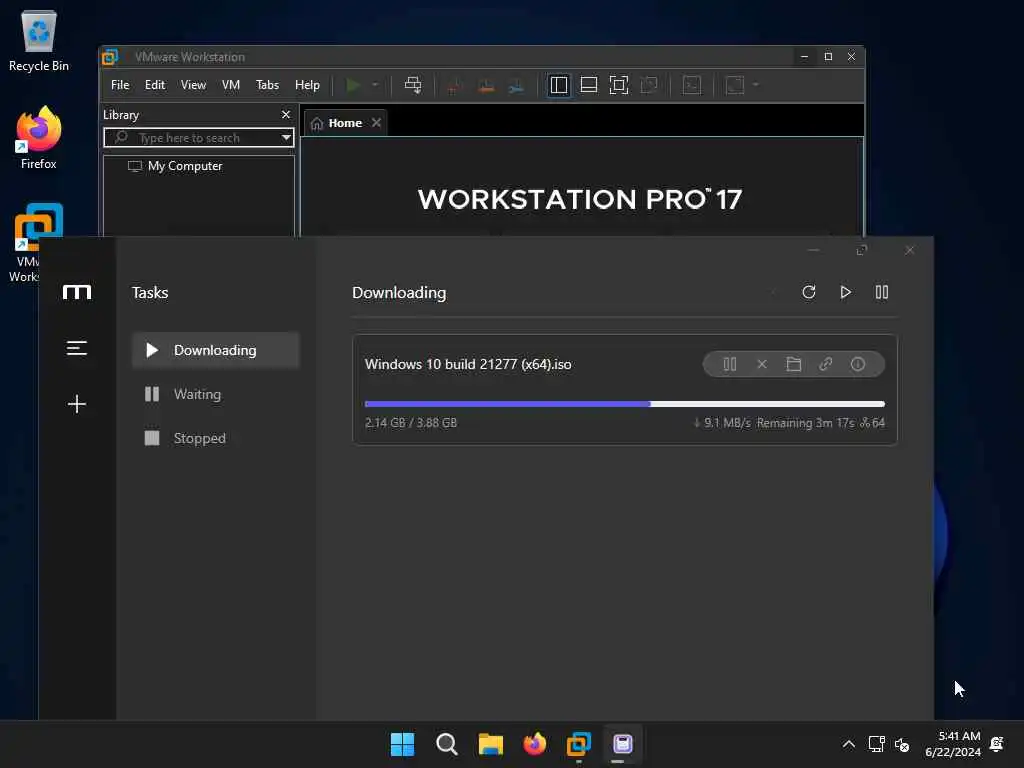Open the hamburger menu in download manager sidebar
The width and height of the screenshot is (1024, 768).
77,348
